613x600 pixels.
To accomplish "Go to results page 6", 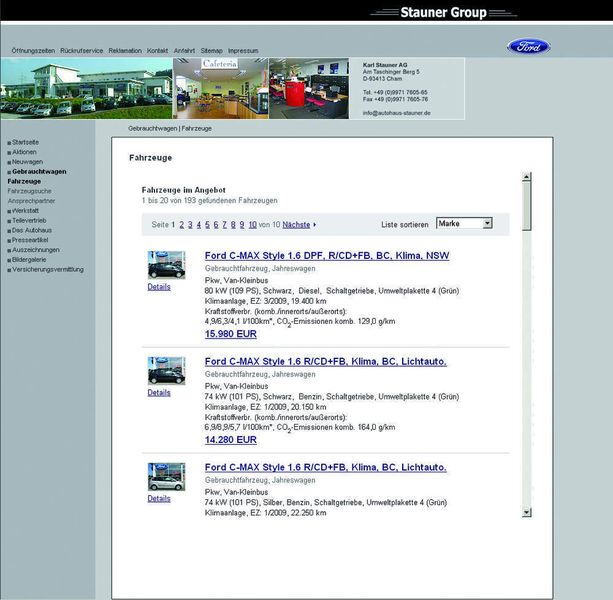I will tap(216, 225).
